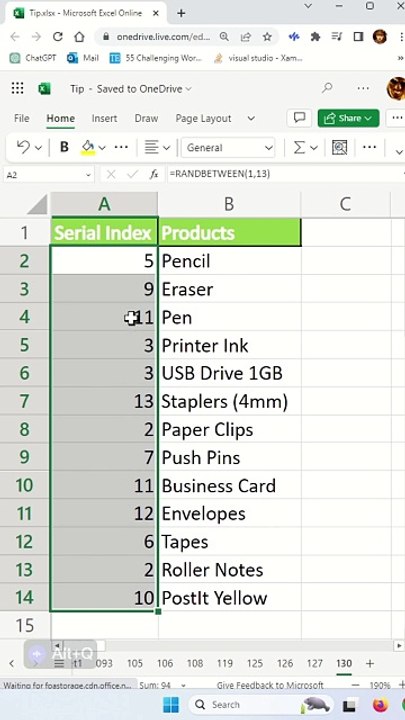Click the text alignment icon

pyautogui.click(x=152, y=147)
